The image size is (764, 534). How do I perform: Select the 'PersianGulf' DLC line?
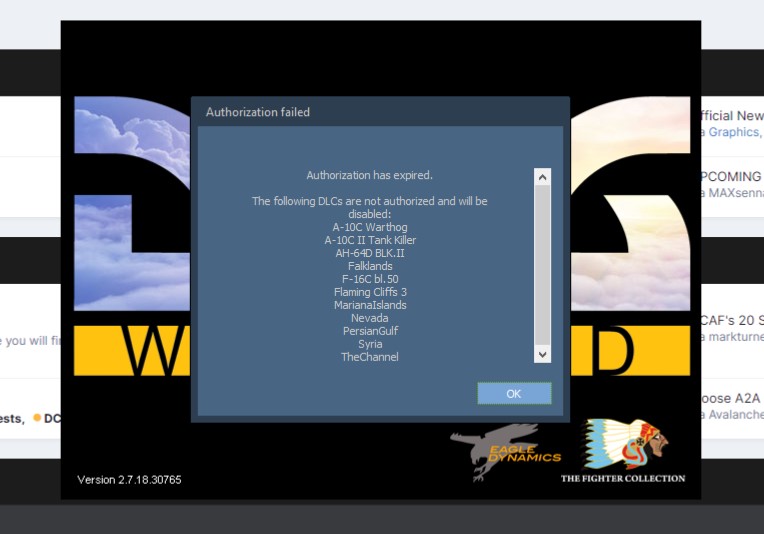370,331
